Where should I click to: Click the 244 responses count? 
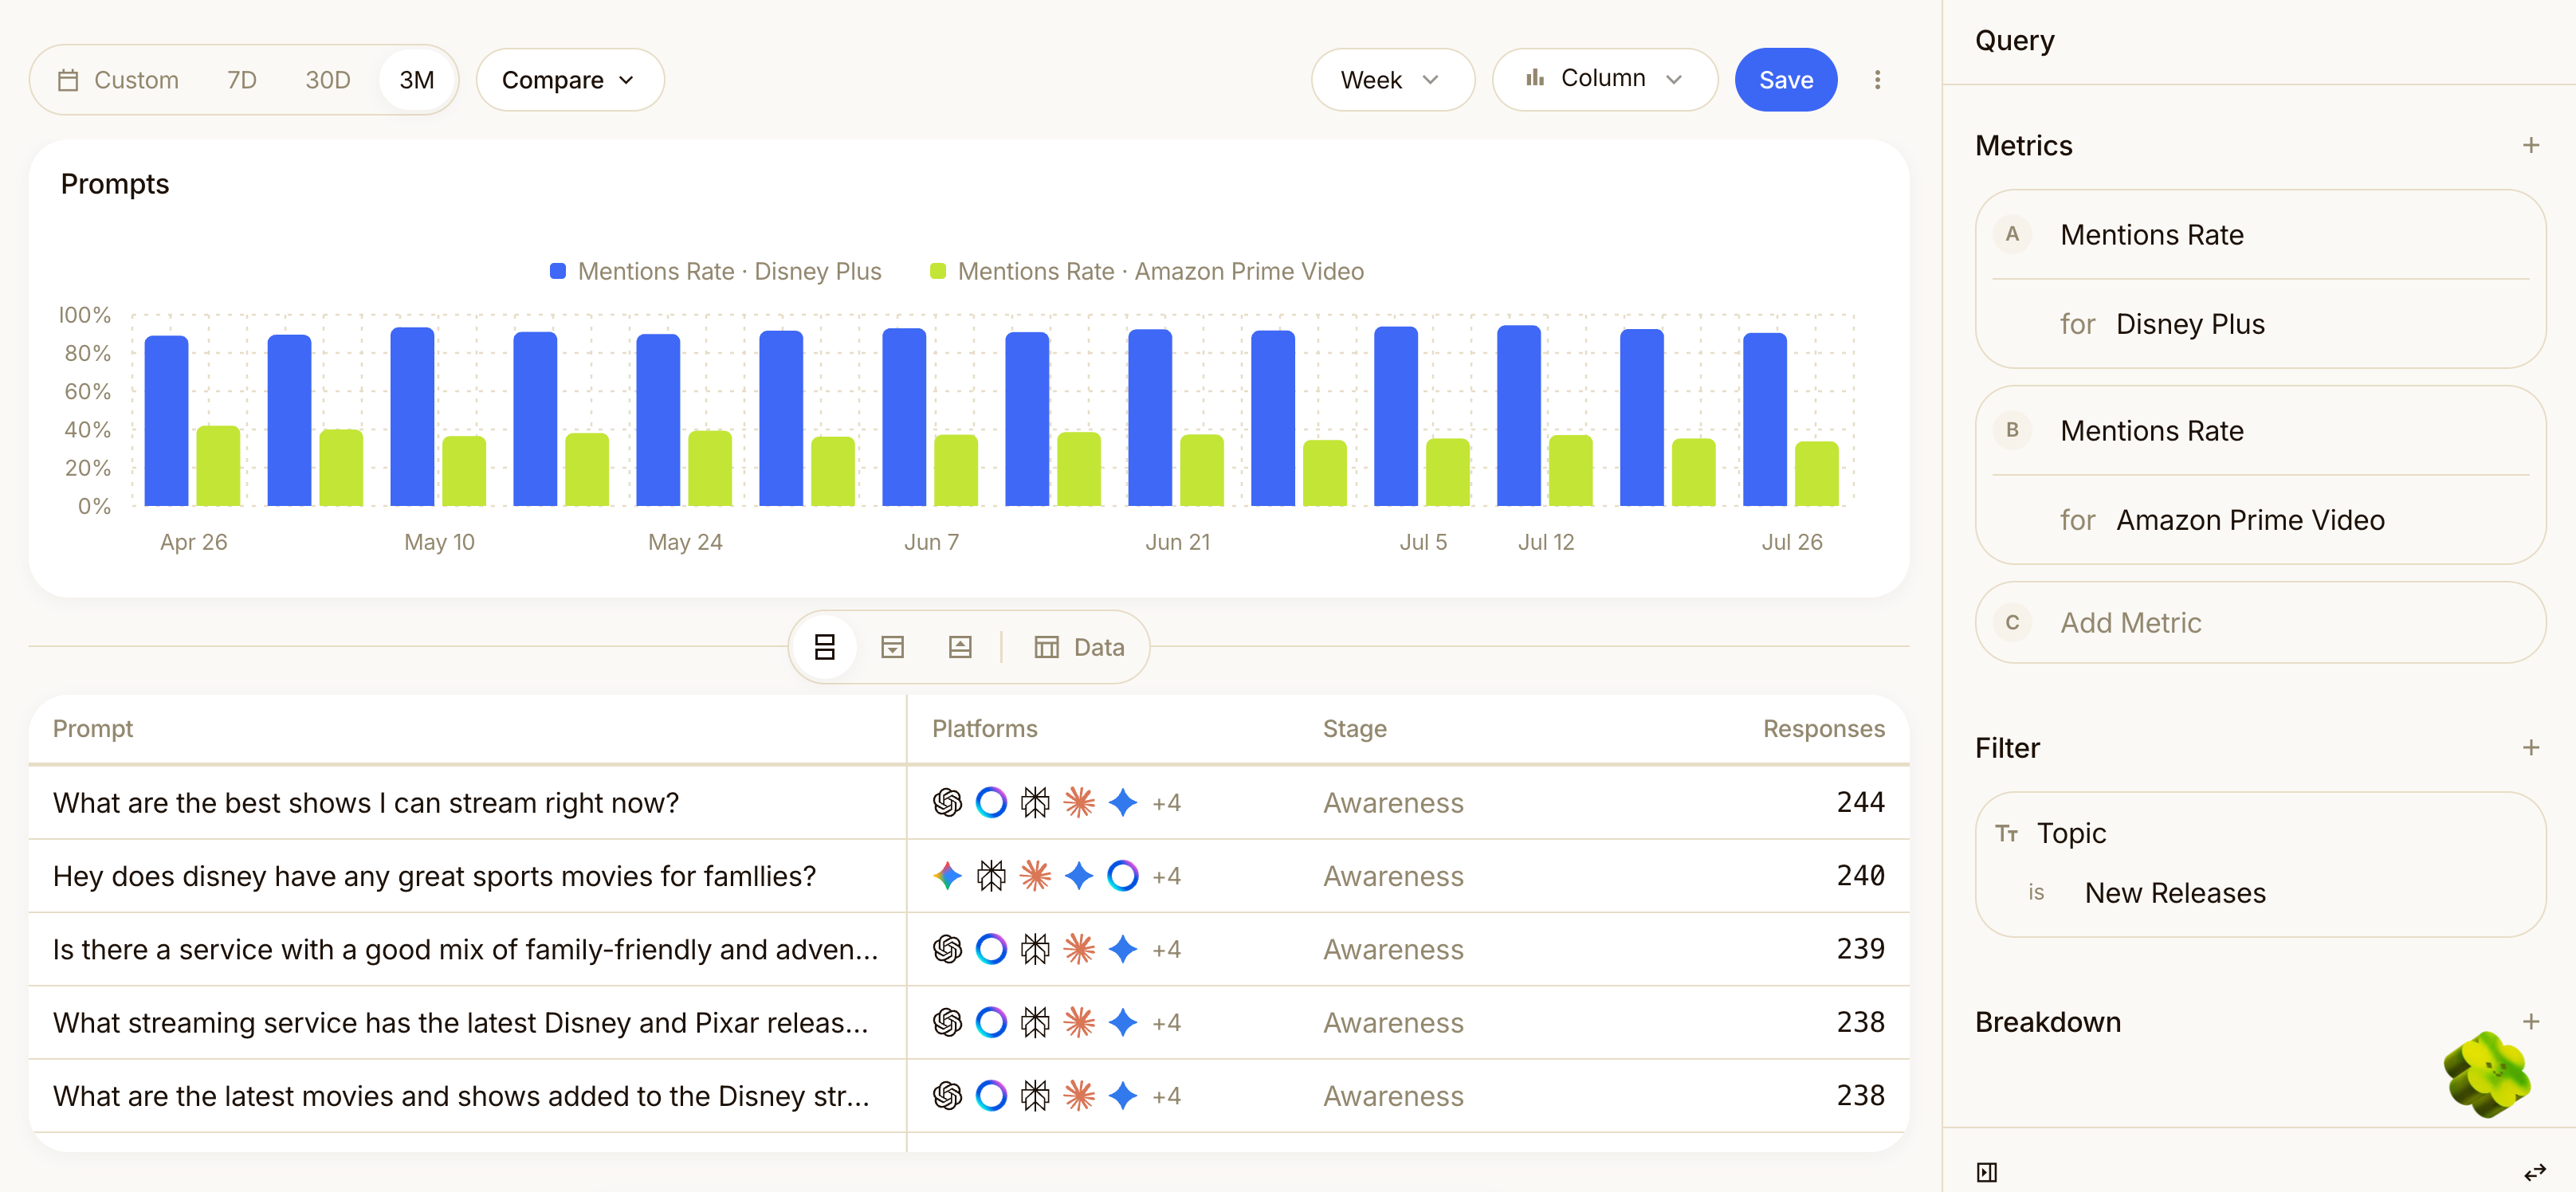(1860, 803)
